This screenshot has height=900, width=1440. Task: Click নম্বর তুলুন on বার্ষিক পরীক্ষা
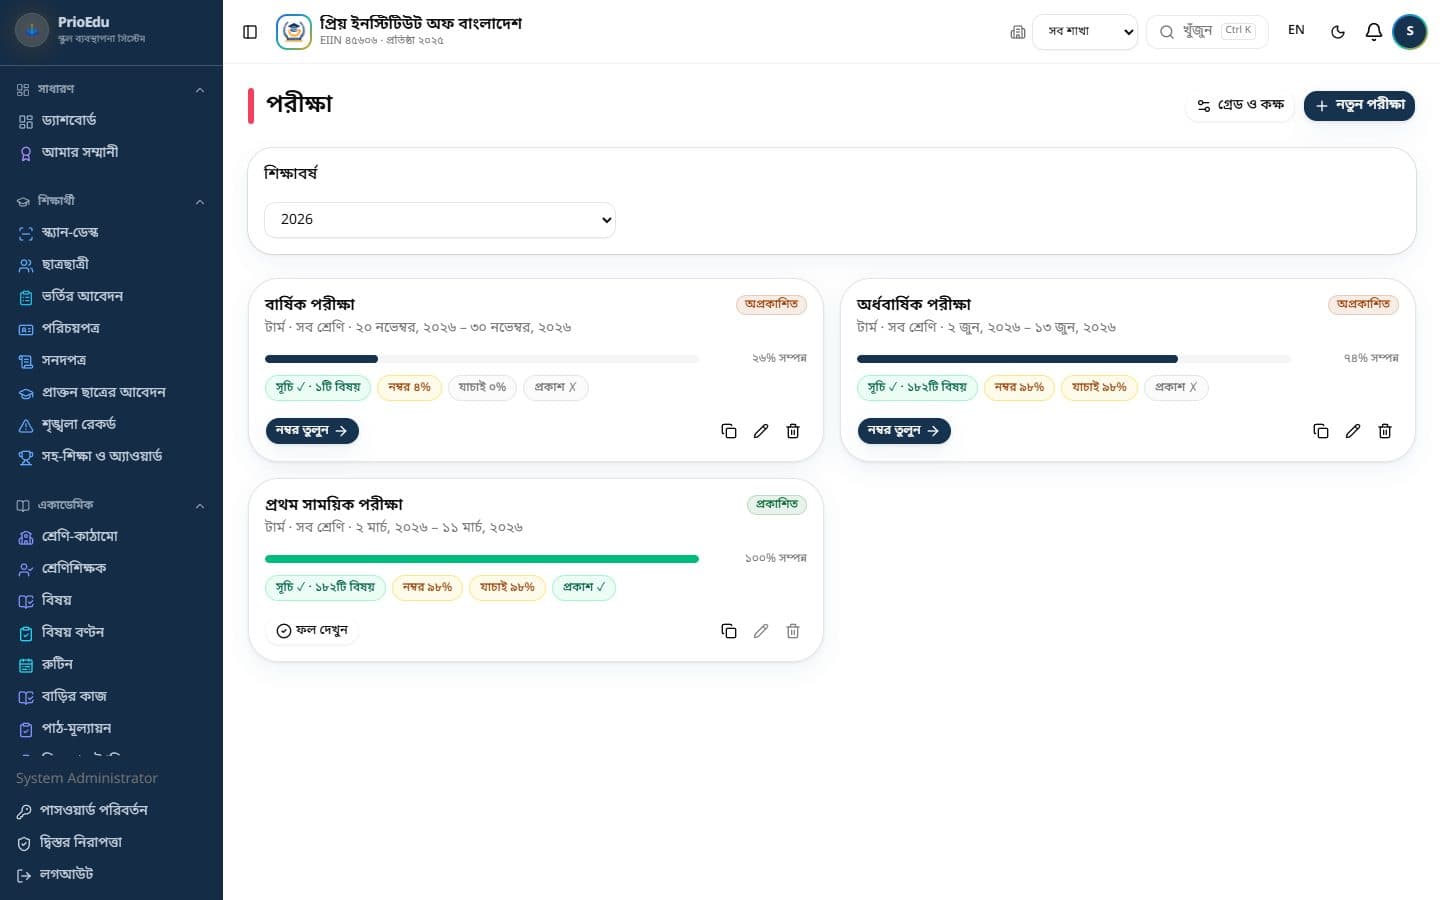312,431
